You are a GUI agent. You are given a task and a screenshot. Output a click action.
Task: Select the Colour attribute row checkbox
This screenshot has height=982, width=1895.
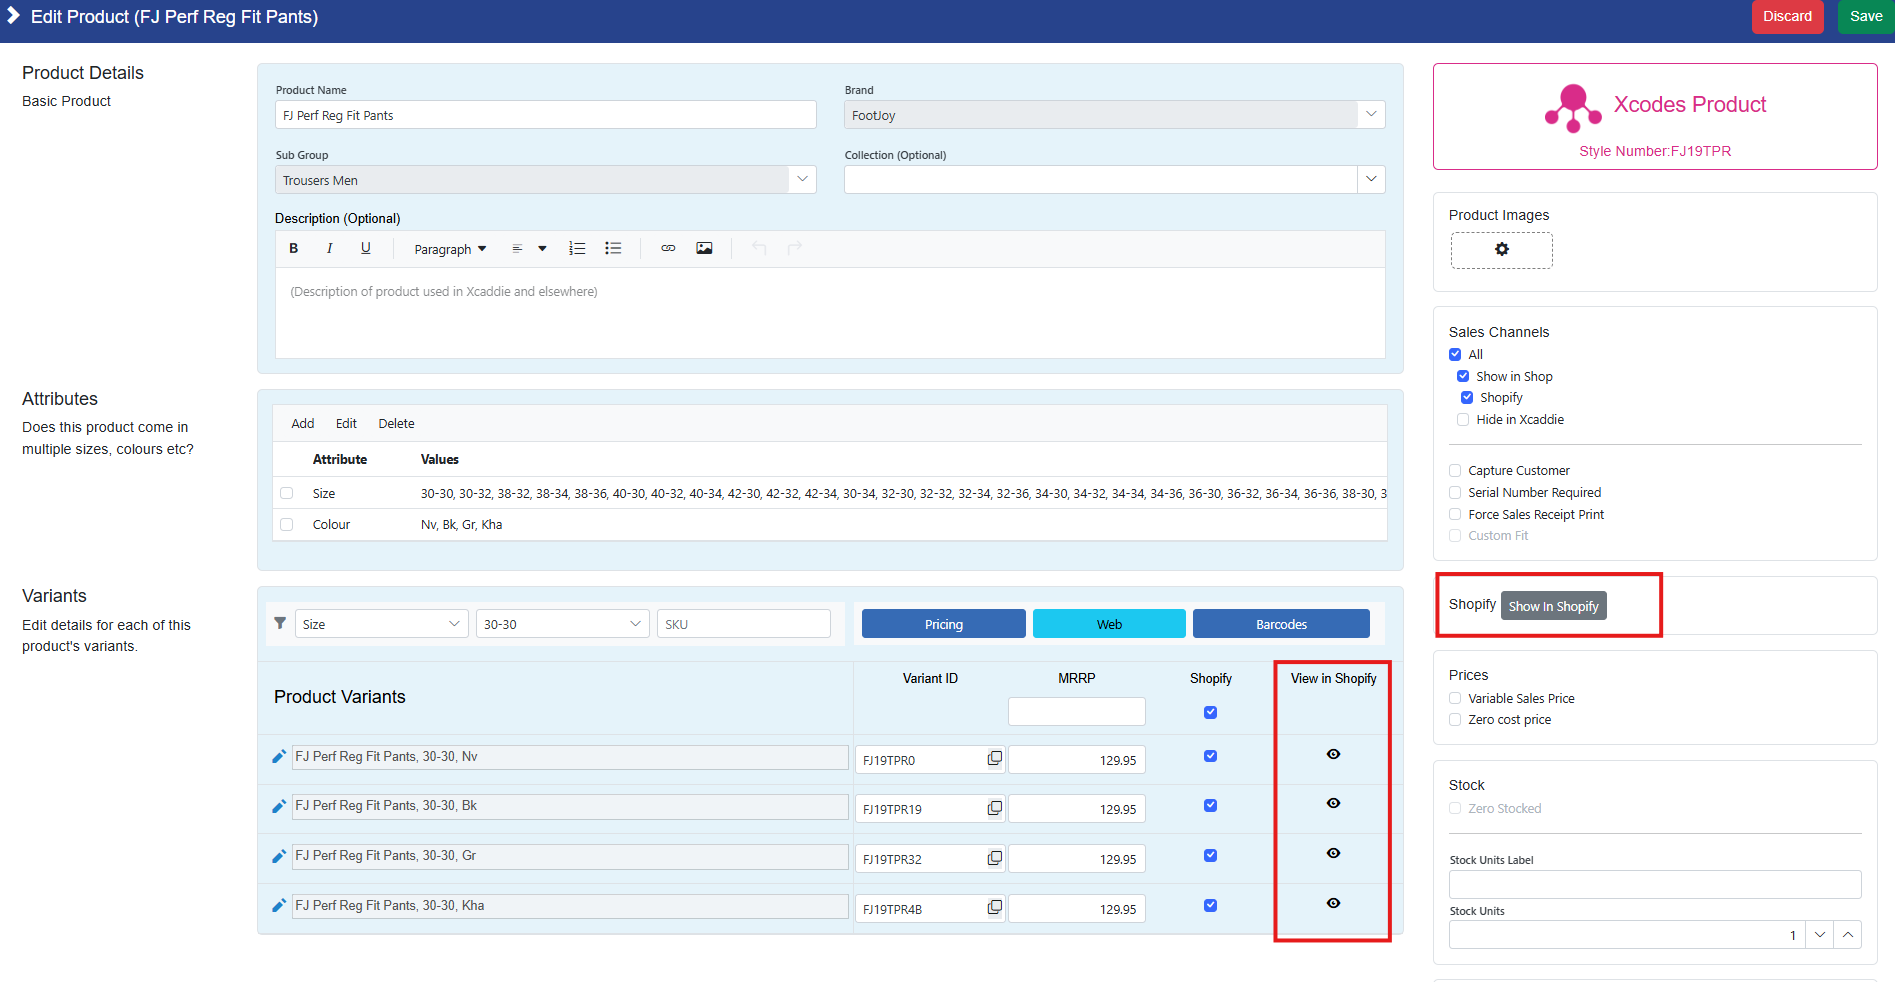click(287, 525)
